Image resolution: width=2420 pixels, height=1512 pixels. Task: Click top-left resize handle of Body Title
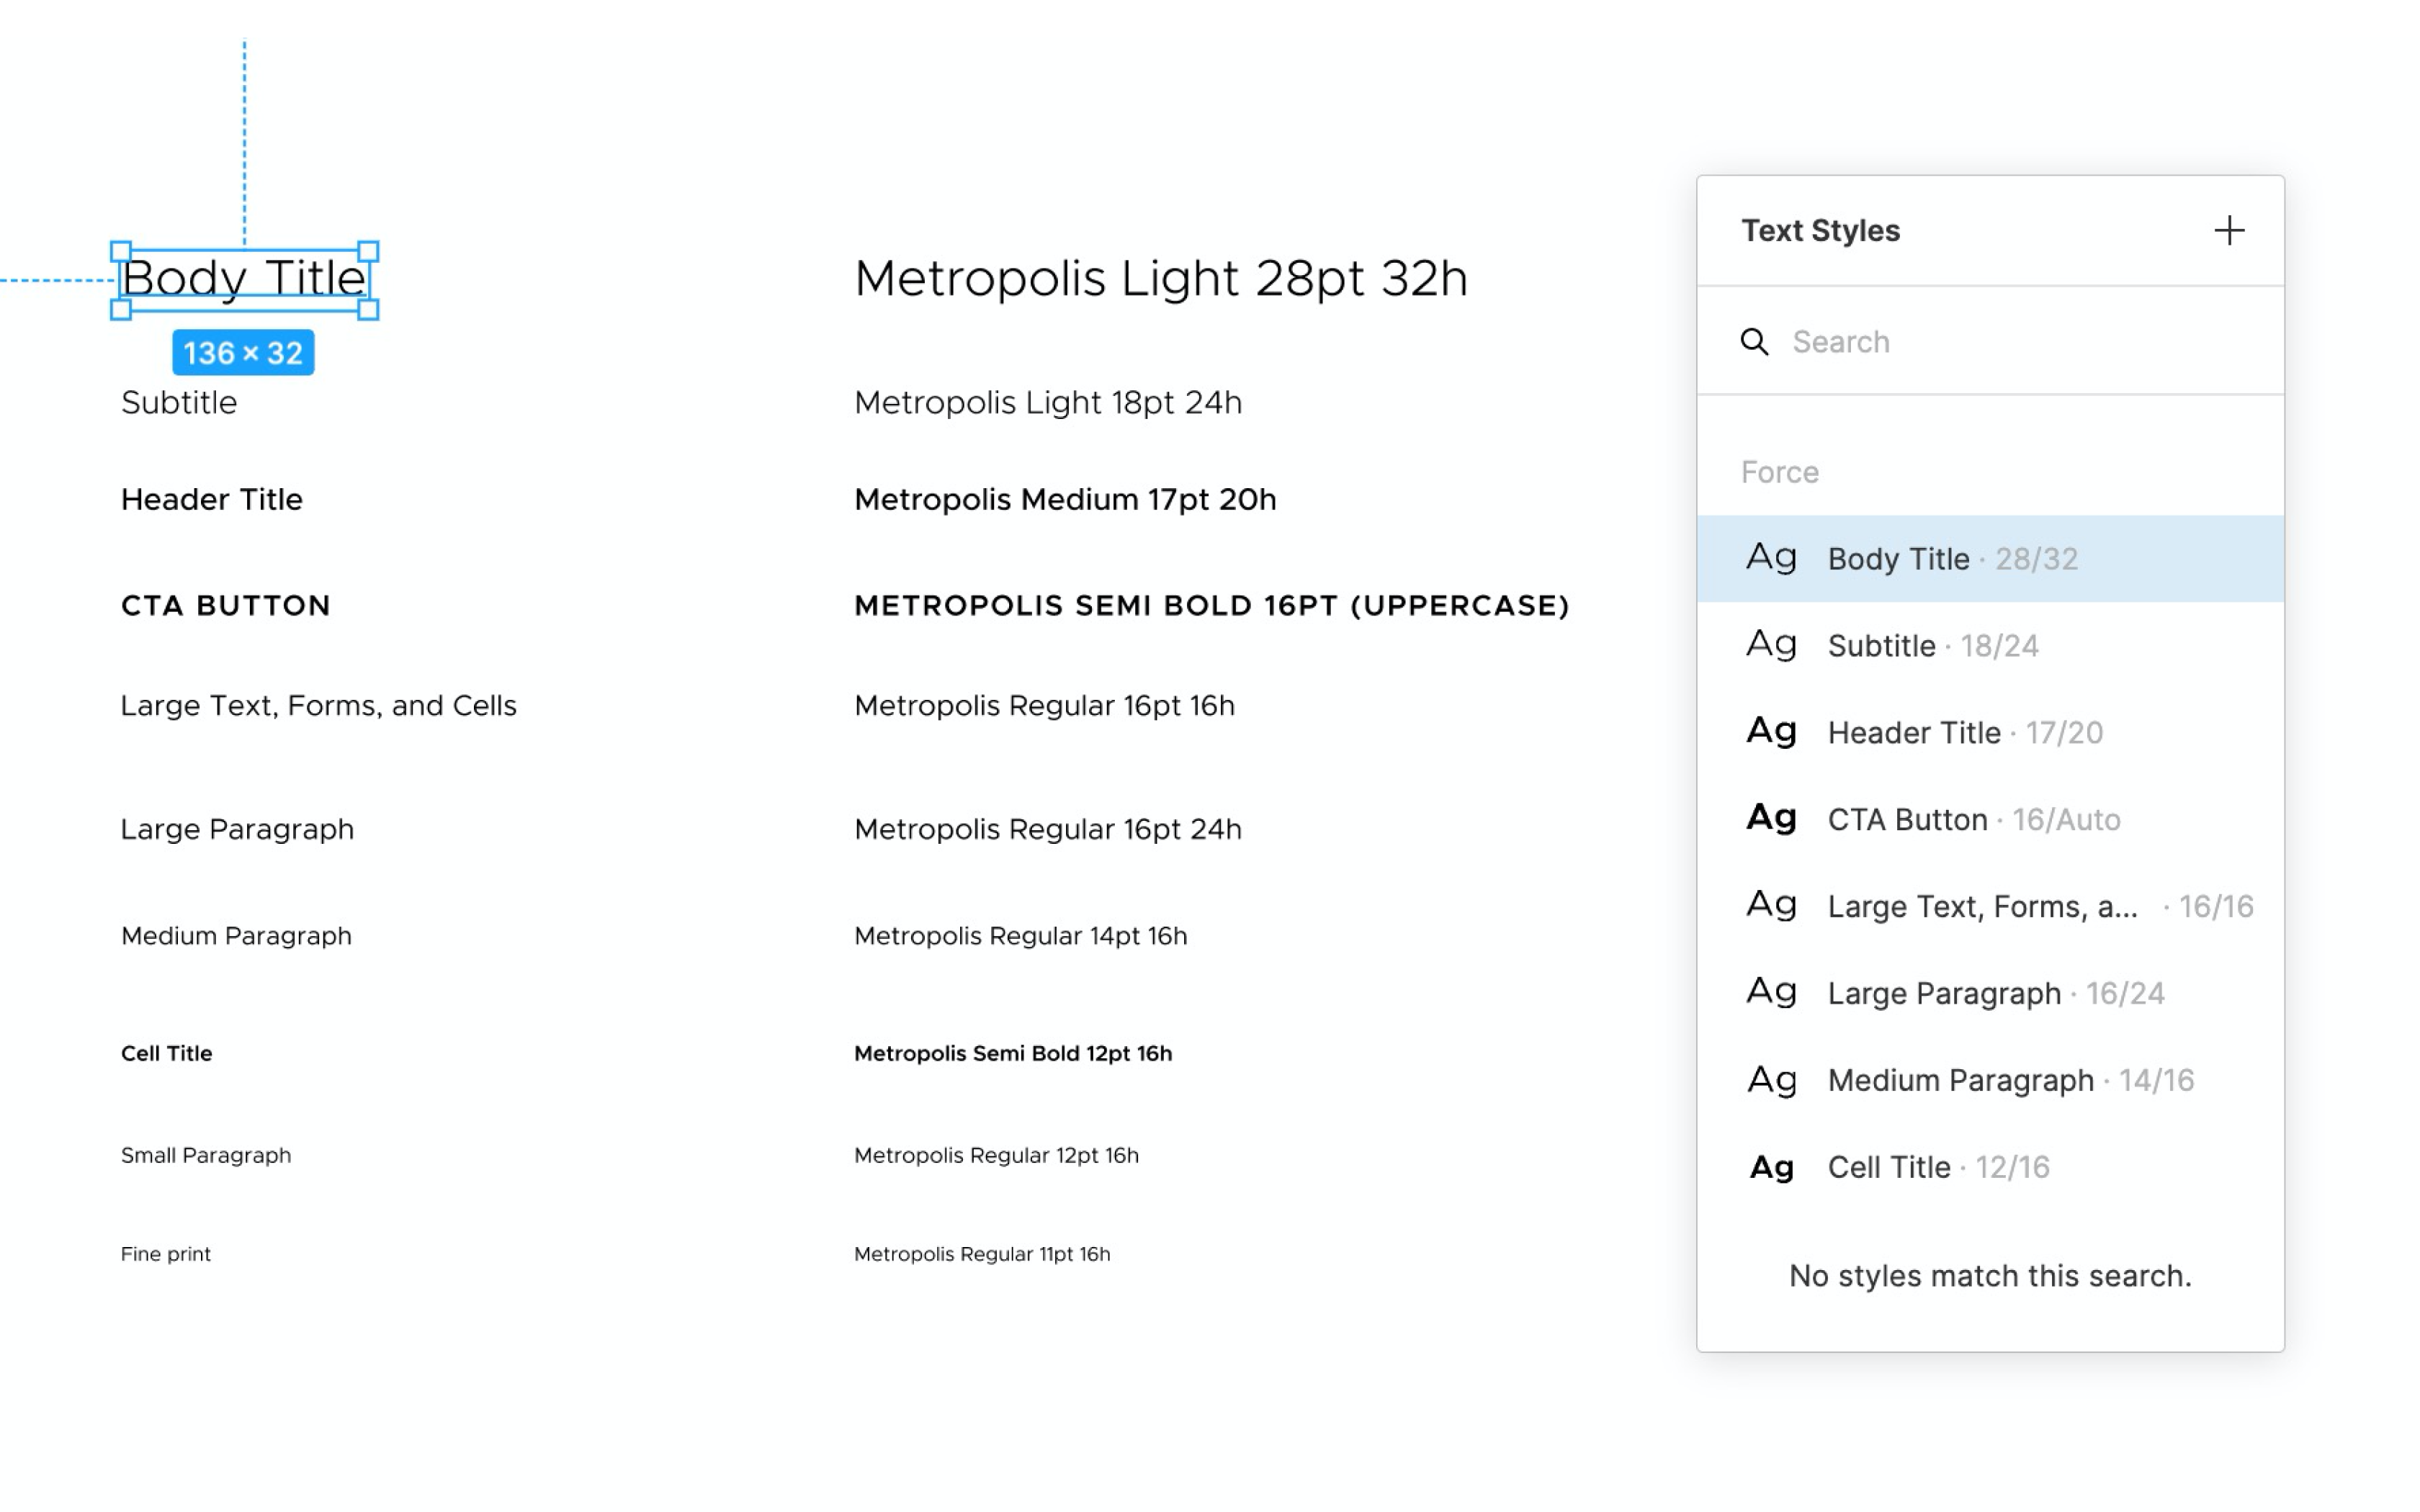pyautogui.click(x=121, y=251)
